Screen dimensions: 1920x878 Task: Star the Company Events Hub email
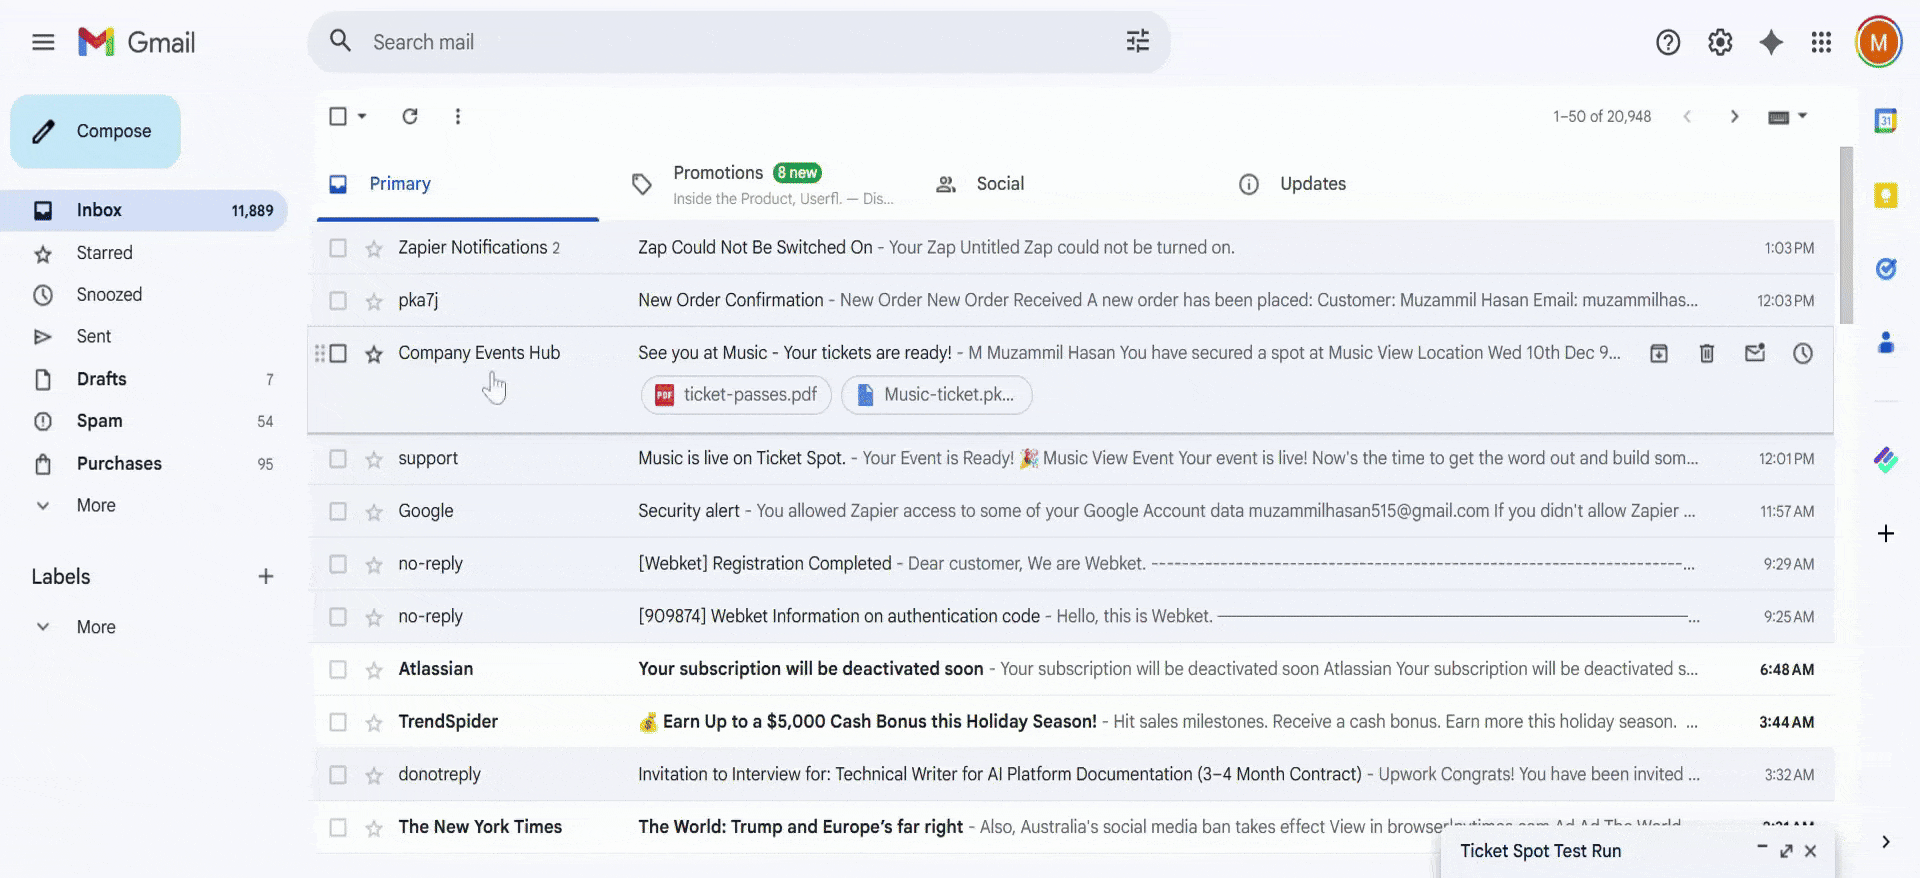point(374,353)
